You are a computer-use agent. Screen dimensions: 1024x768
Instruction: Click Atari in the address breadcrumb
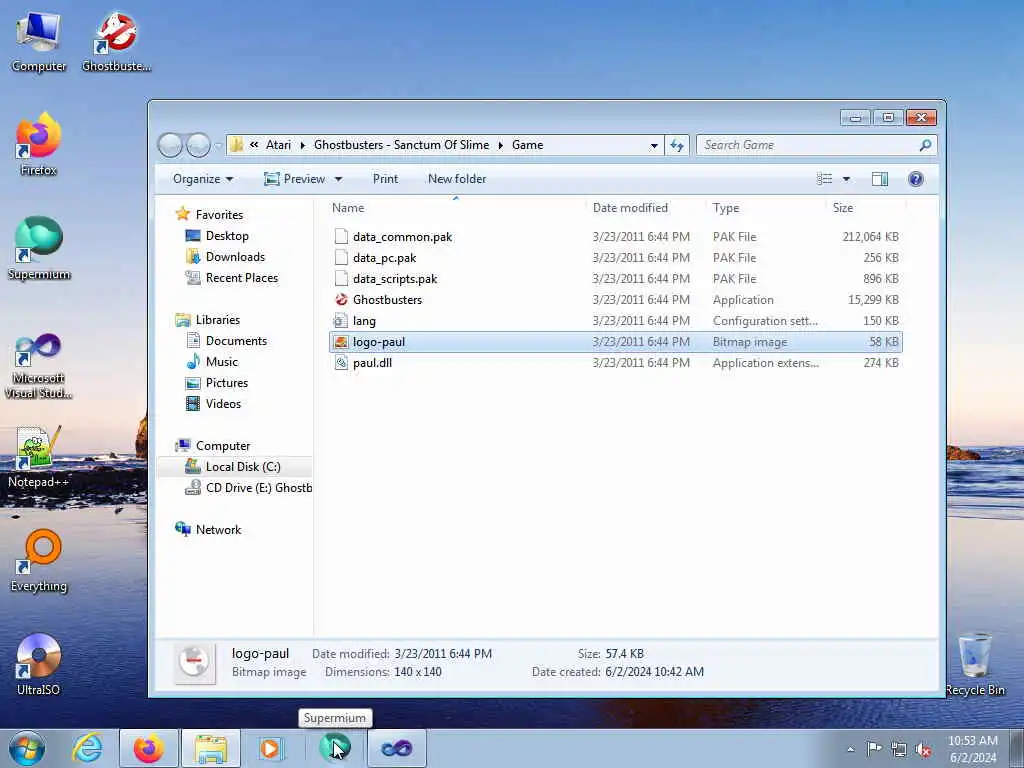click(278, 145)
